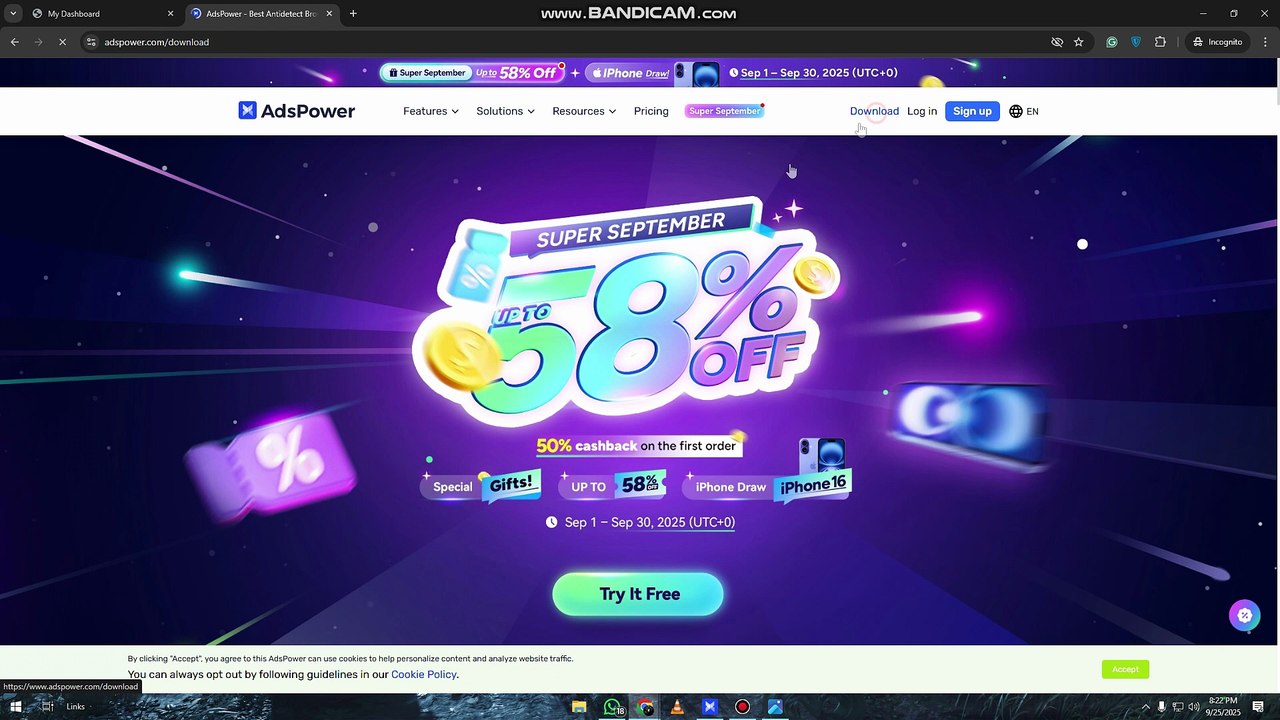Image resolution: width=1280 pixels, height=720 pixels.
Task: Open volume control in system tray
Action: coord(1193,707)
